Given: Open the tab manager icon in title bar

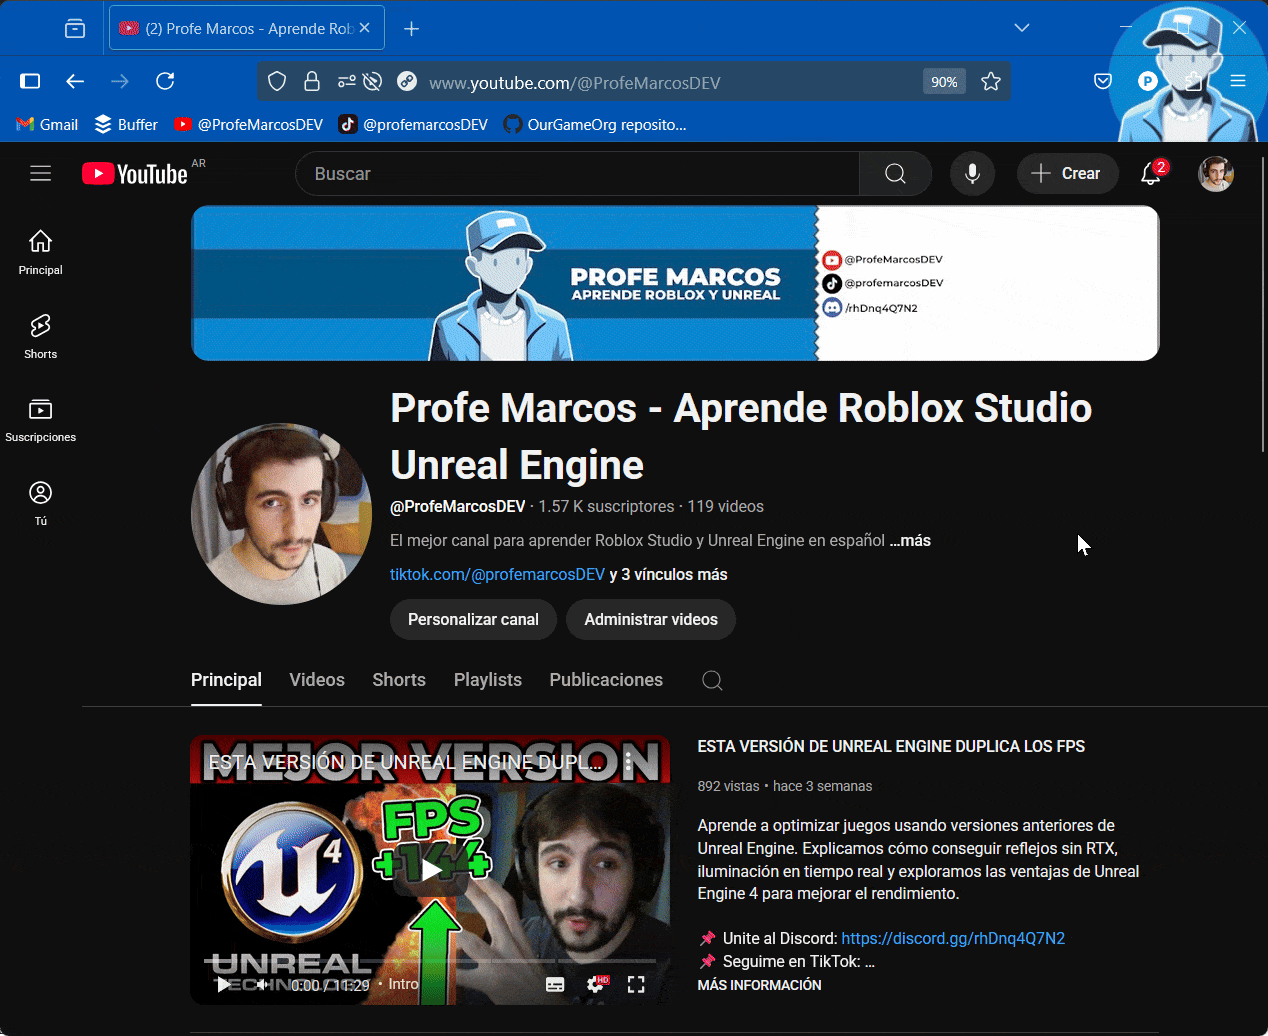Looking at the screenshot, I should (x=75, y=28).
